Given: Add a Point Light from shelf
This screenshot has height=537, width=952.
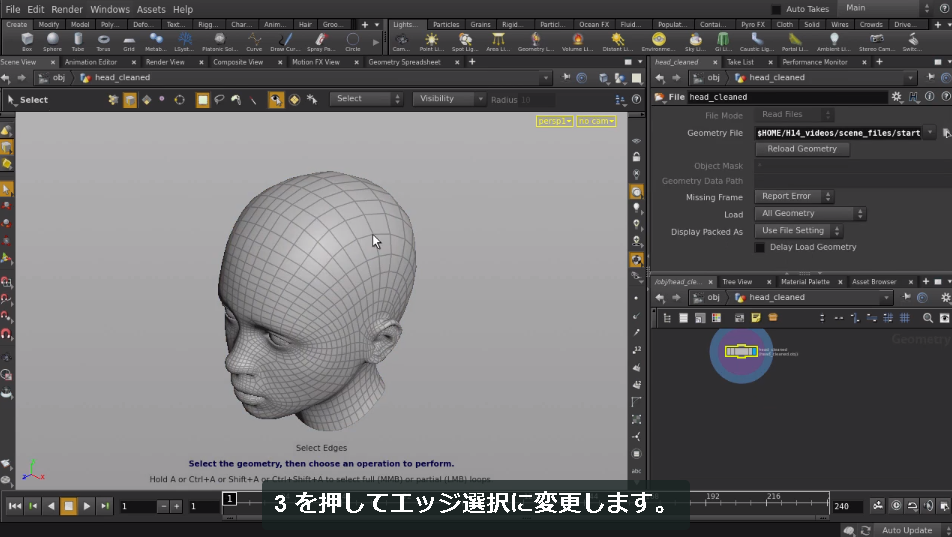Looking at the screenshot, I should [431, 42].
